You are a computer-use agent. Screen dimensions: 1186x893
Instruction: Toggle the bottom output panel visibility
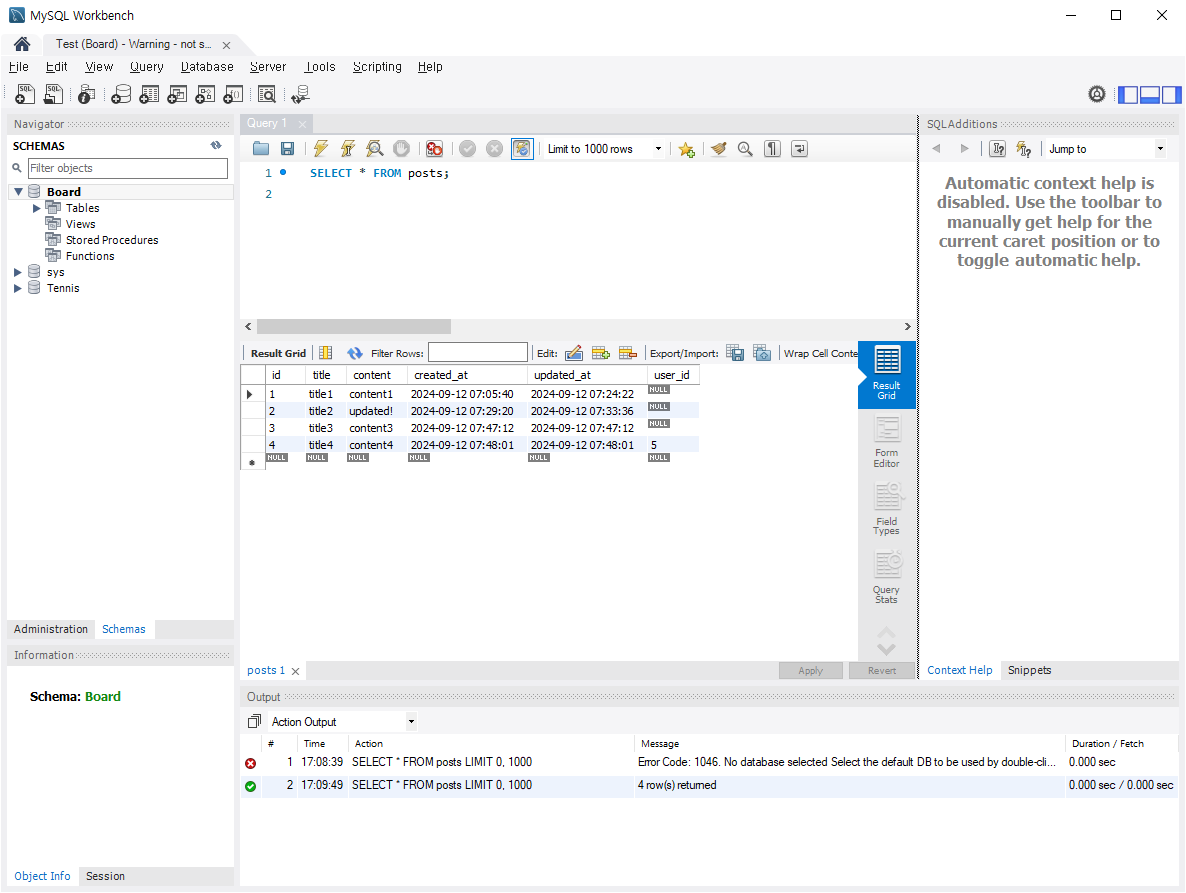[x=1150, y=95]
